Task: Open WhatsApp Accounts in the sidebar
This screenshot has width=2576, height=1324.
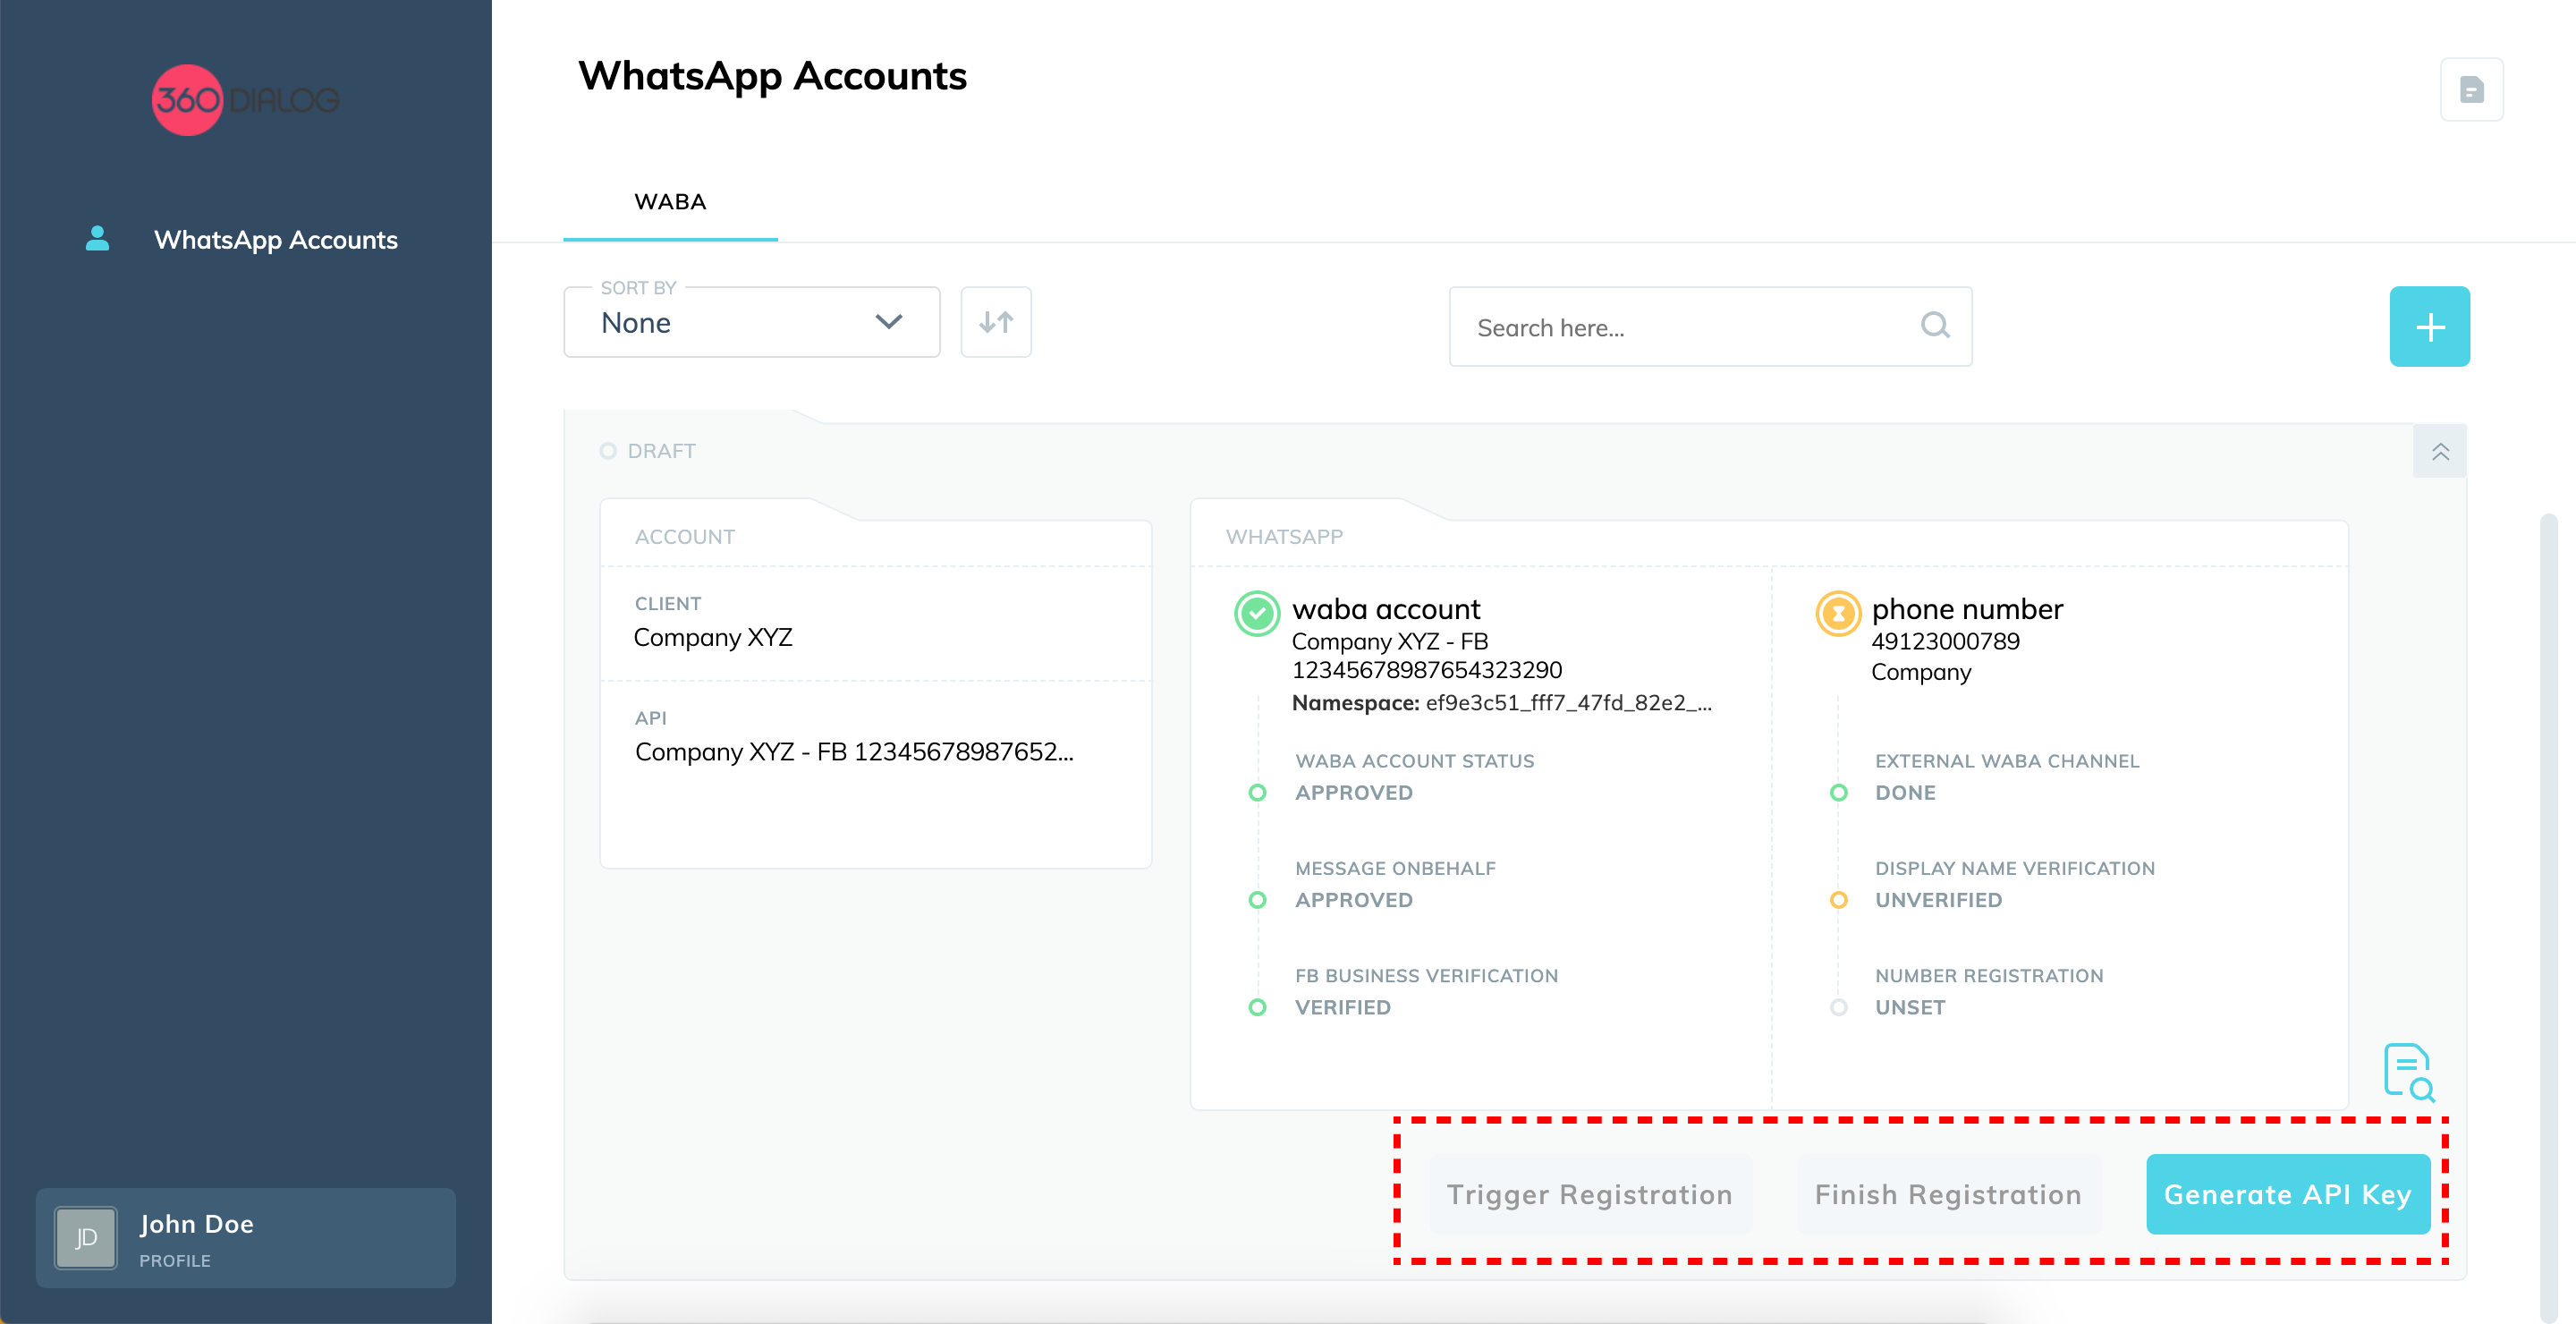Action: coord(275,240)
